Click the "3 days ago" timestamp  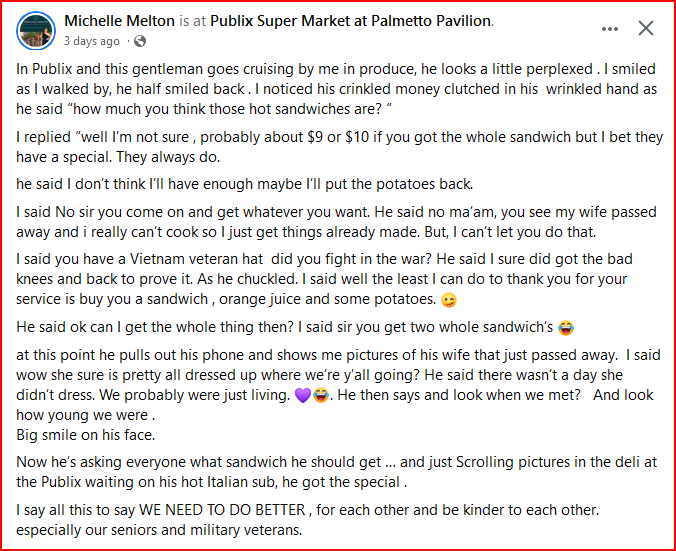[x=91, y=42]
